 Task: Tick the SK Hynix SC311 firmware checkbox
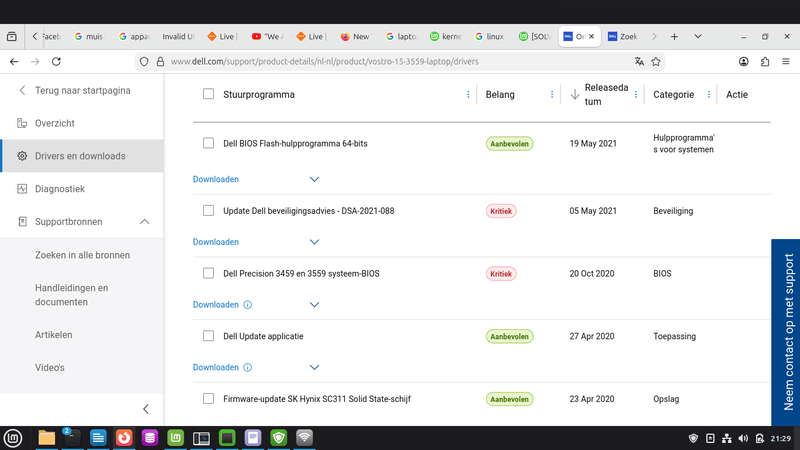point(208,398)
